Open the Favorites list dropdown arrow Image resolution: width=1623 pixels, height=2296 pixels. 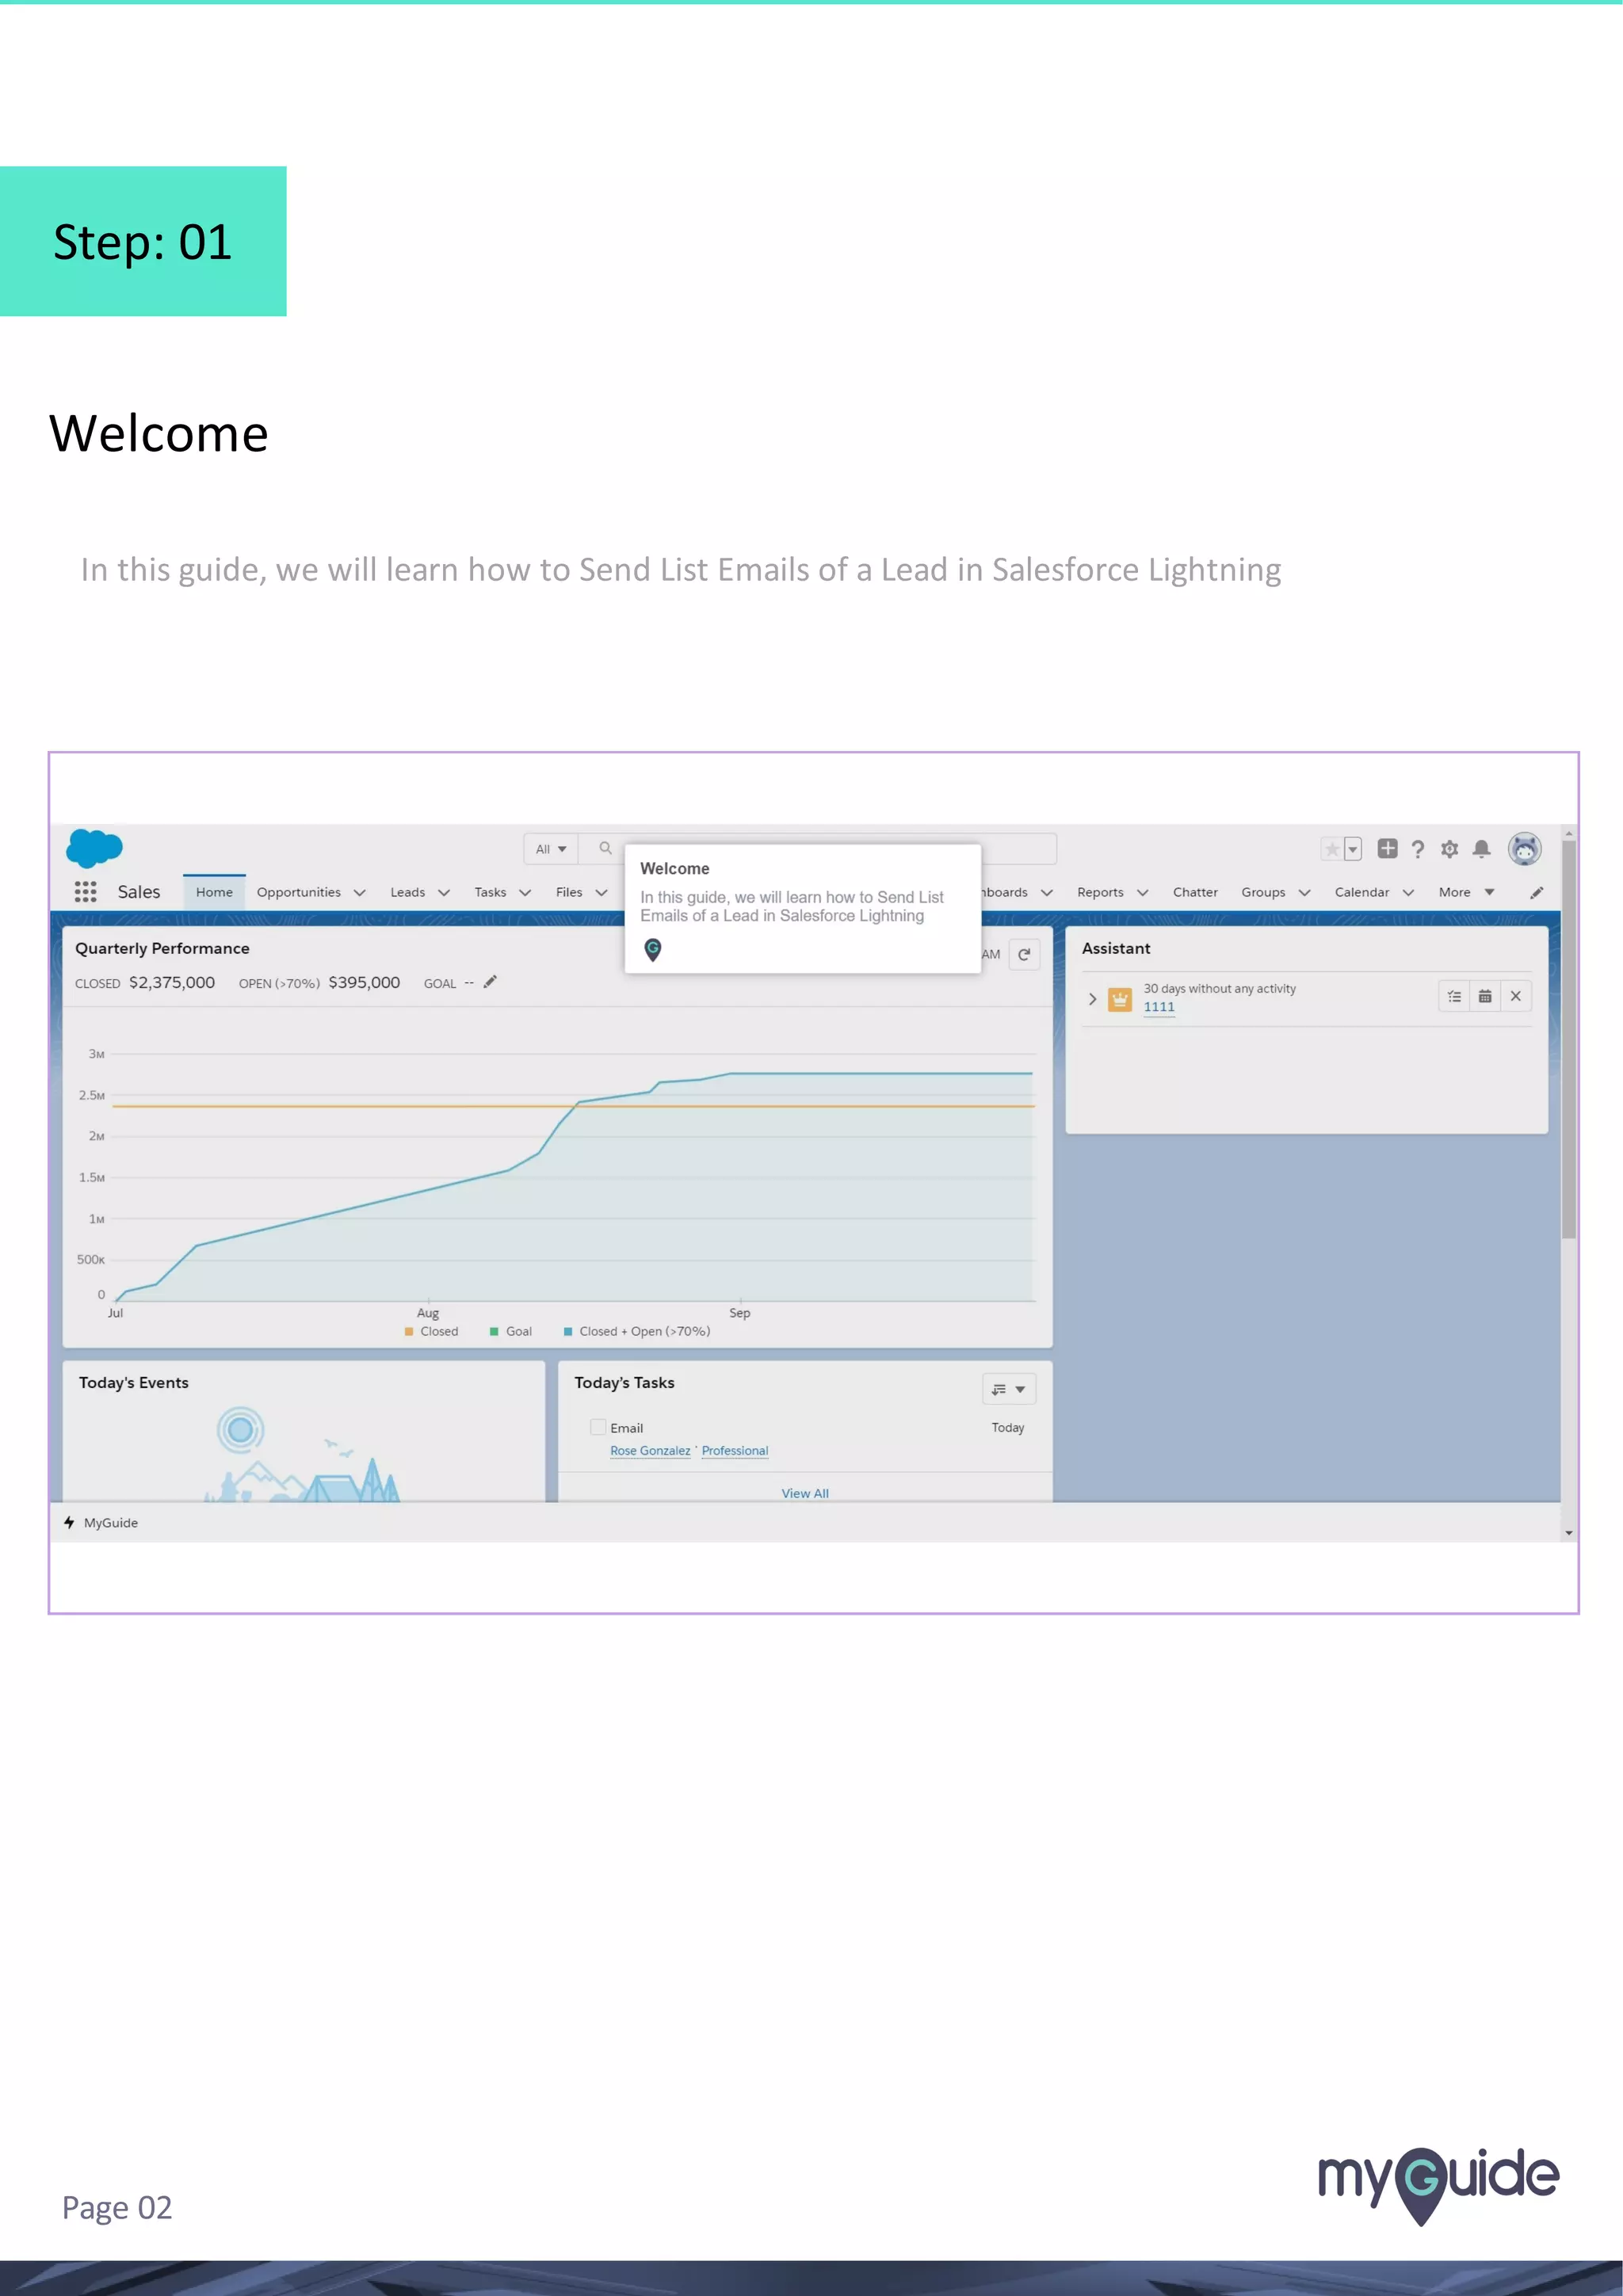tap(1352, 849)
